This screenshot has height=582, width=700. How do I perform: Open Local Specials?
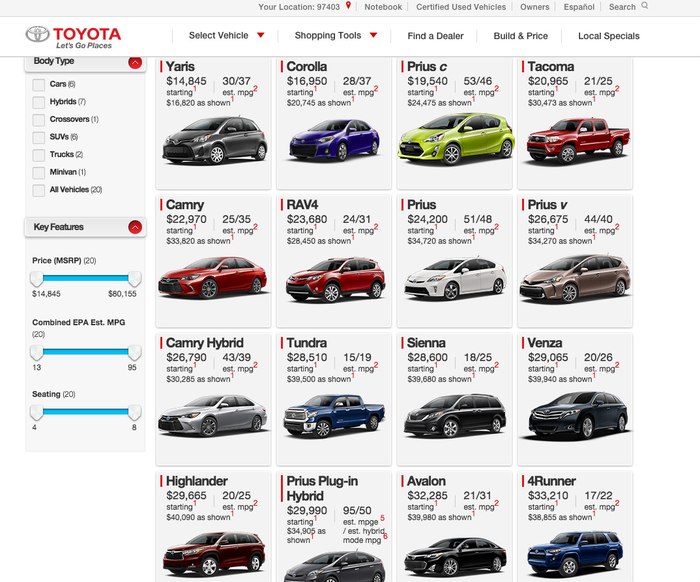pyautogui.click(x=608, y=36)
